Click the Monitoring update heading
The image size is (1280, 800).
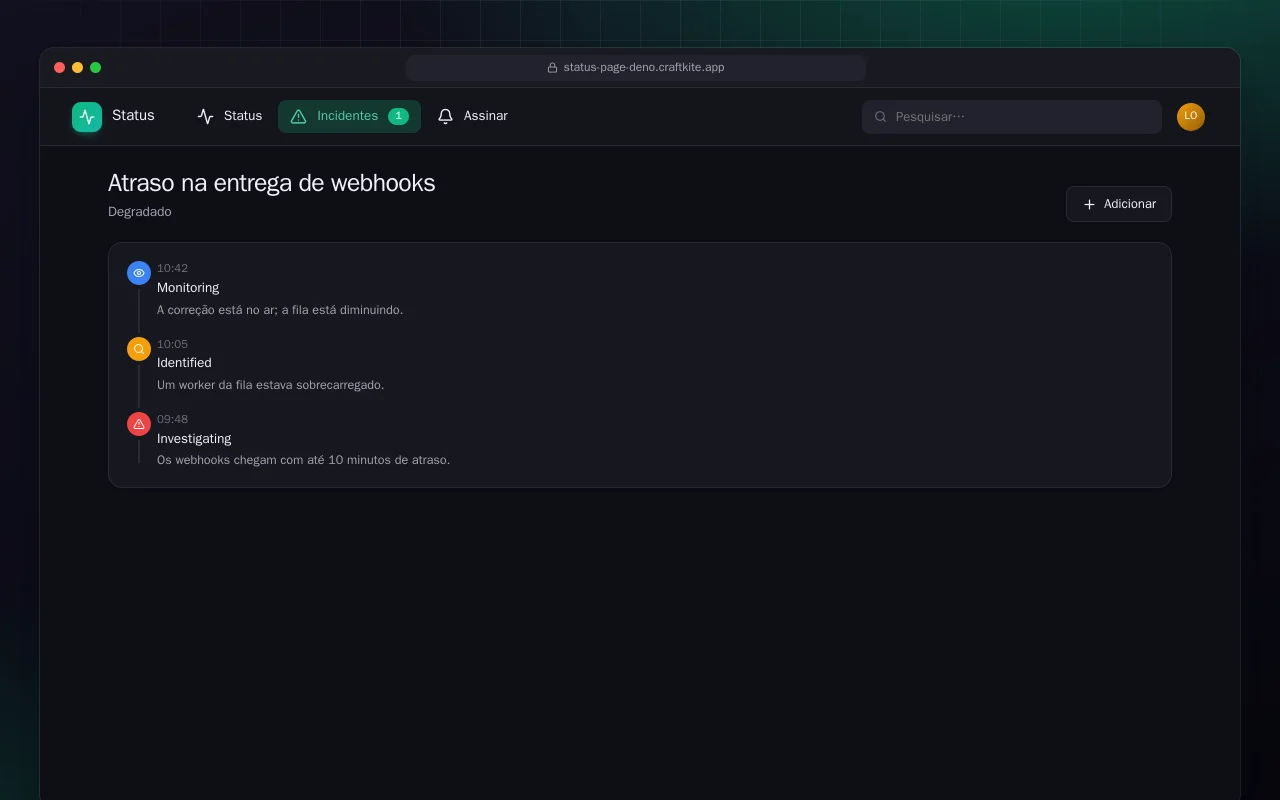188,288
